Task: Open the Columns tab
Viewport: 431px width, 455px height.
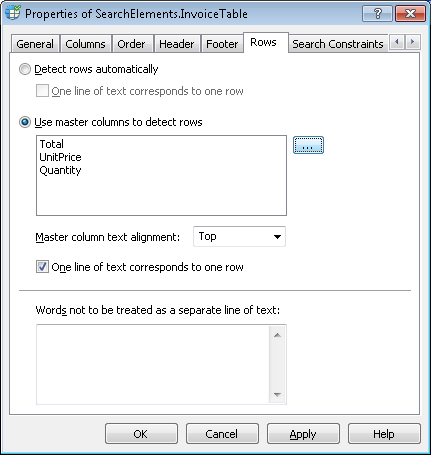Action: pos(85,44)
